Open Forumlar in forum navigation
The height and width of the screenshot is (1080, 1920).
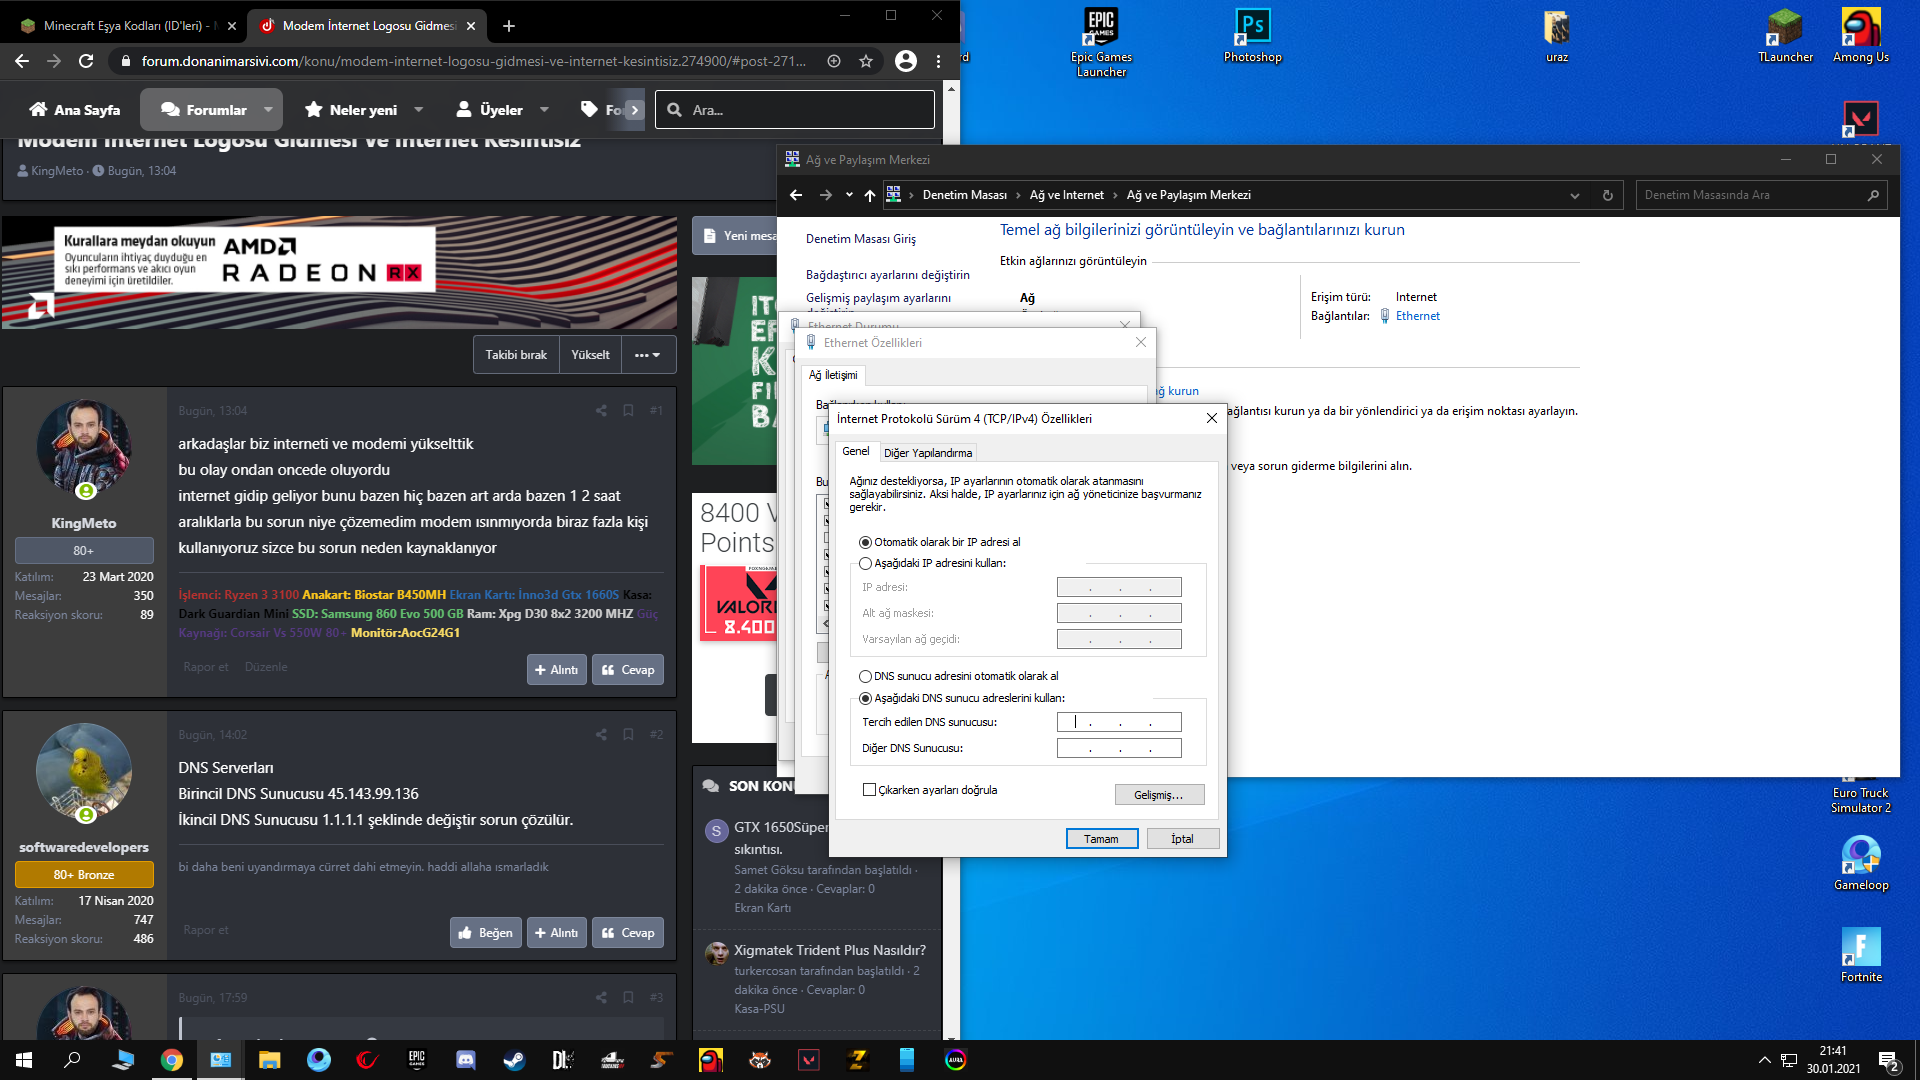(204, 110)
